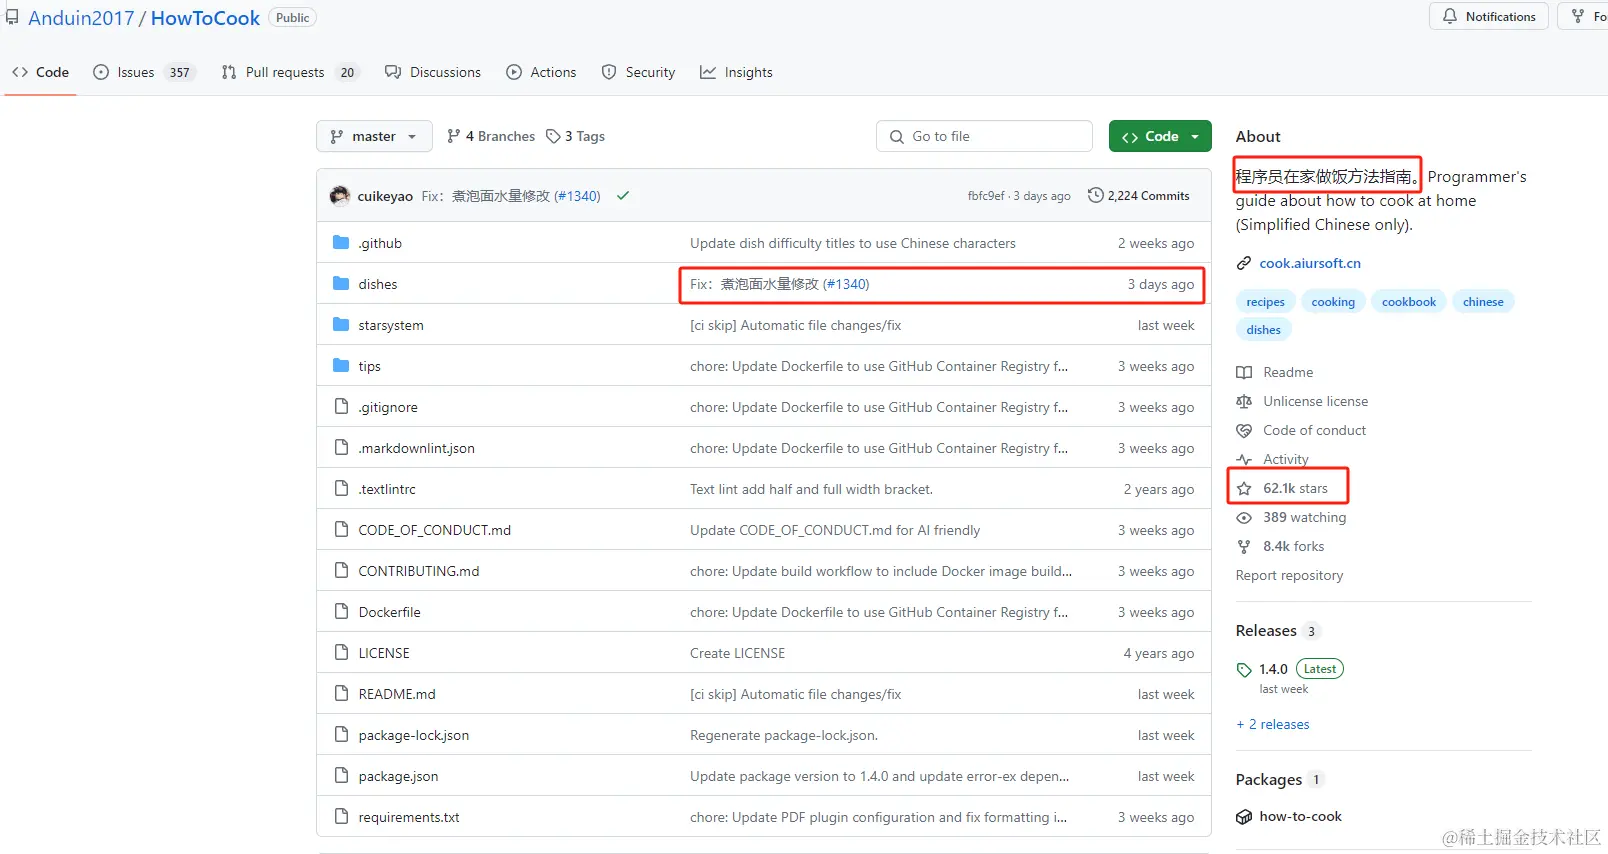The height and width of the screenshot is (854, 1608).
Task: Click Report repository link
Action: (x=1289, y=575)
